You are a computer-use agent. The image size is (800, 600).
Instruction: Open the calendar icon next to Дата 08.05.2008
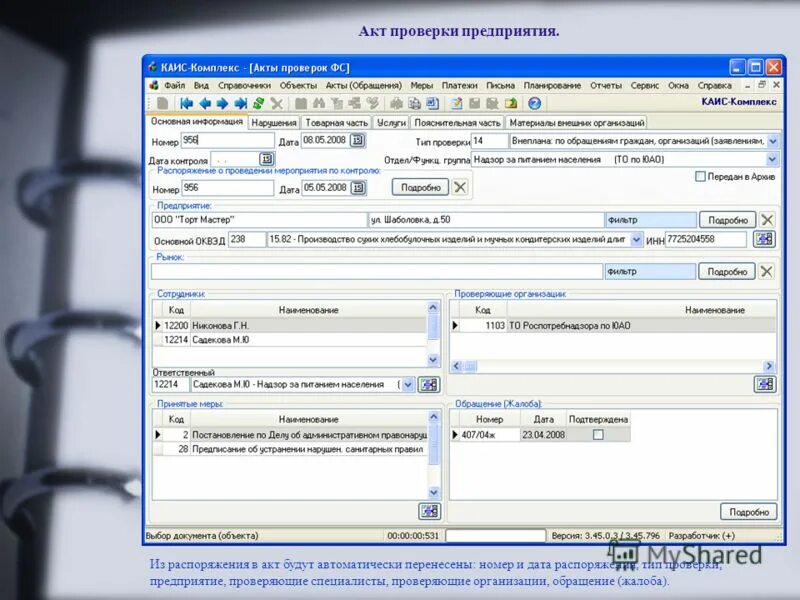click(359, 140)
